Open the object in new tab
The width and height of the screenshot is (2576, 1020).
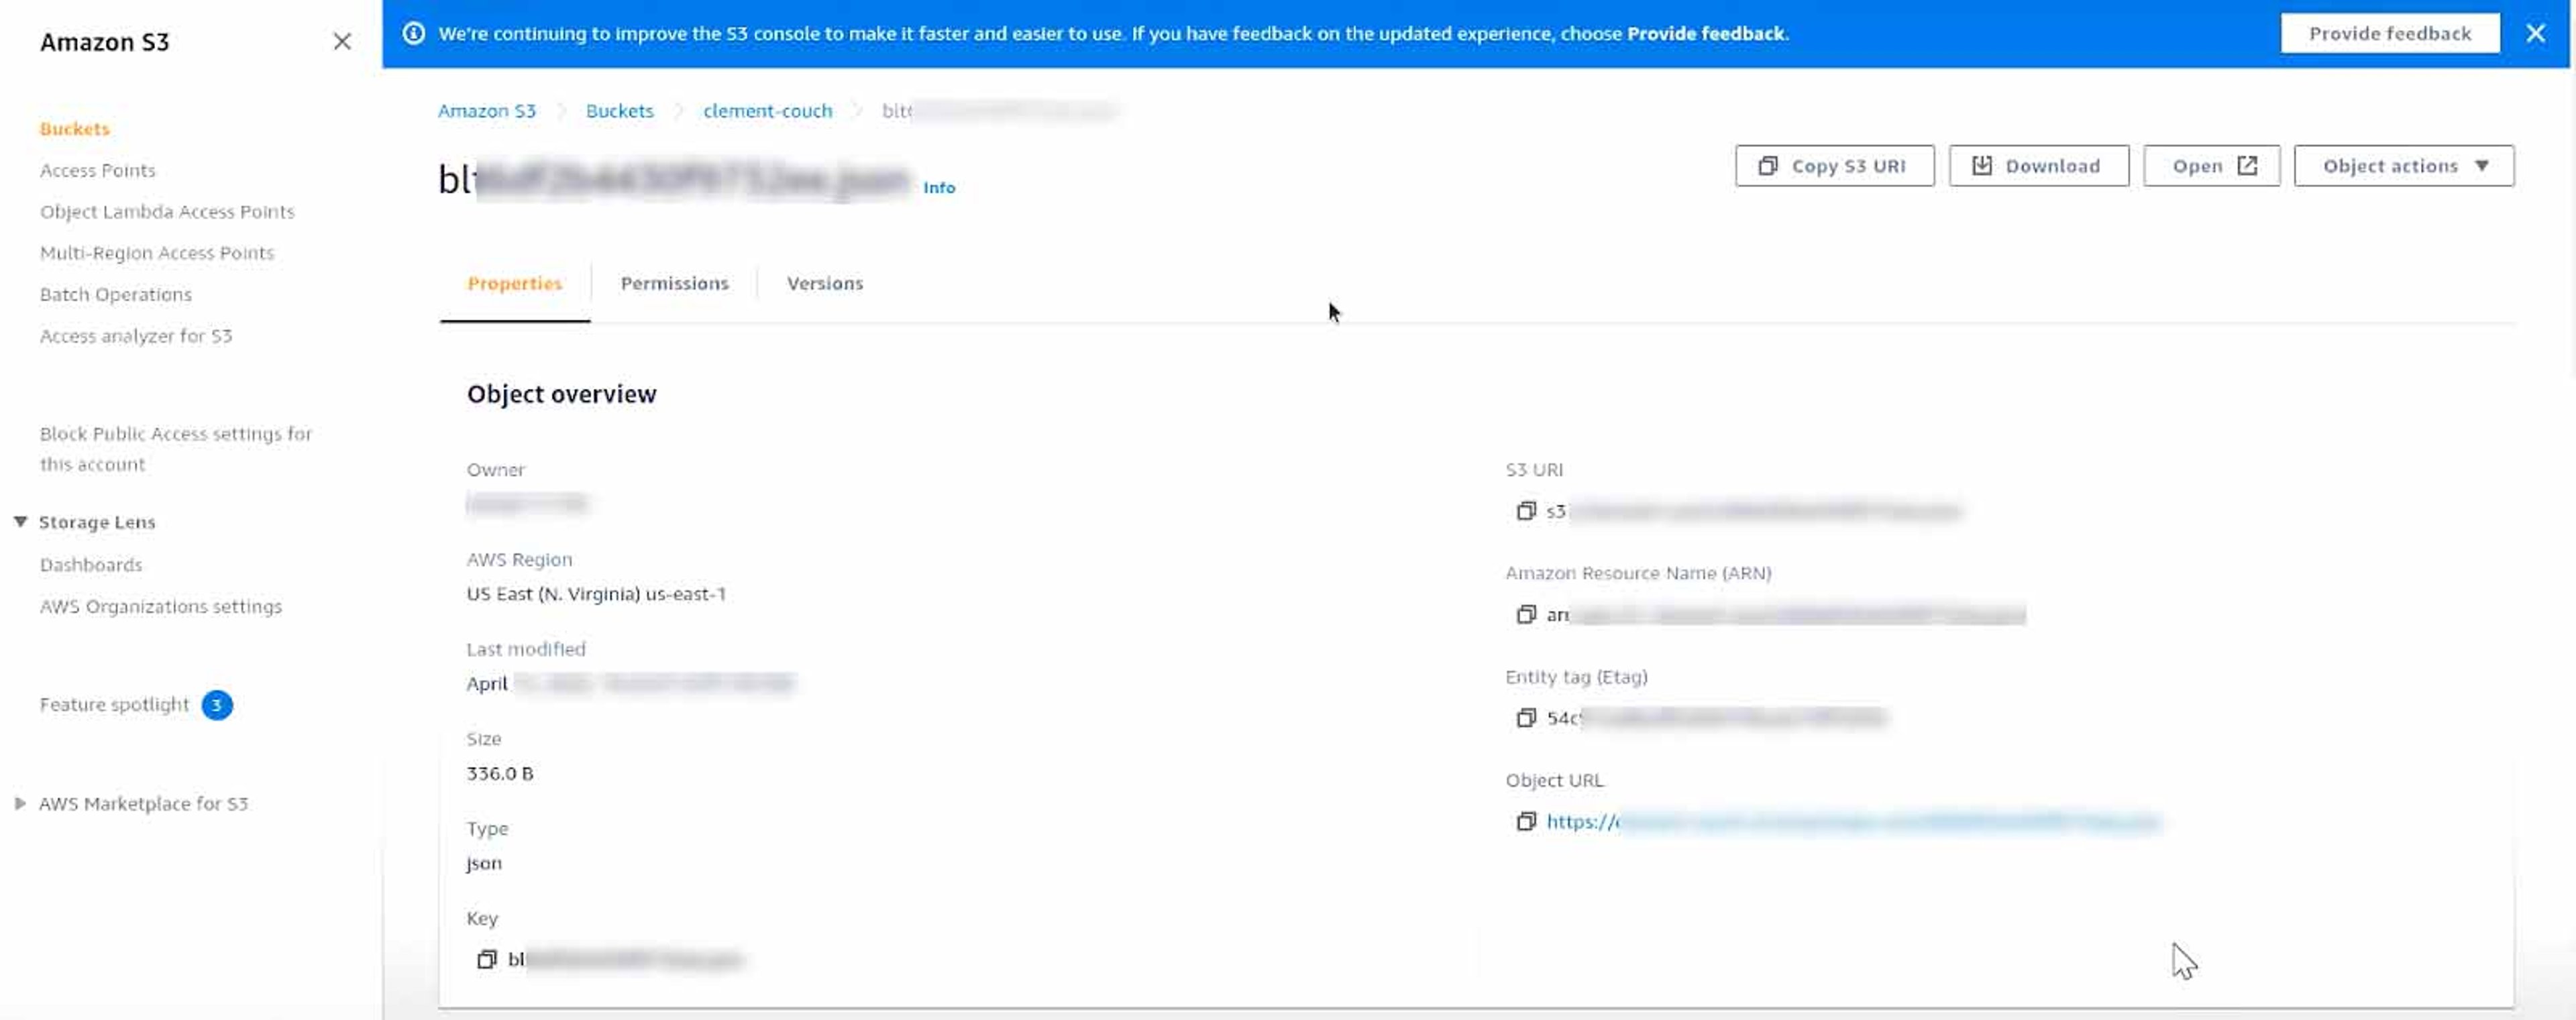pyautogui.click(x=2211, y=166)
